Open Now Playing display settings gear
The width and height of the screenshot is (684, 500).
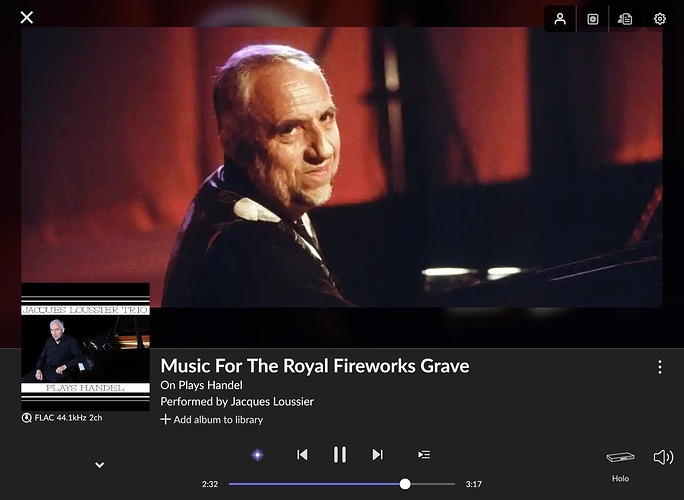[659, 19]
